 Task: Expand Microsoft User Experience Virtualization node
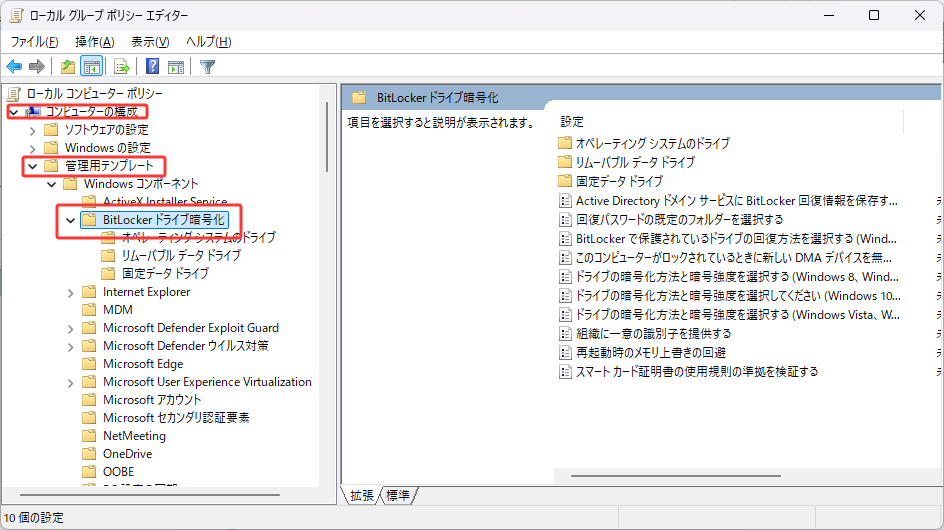(70, 383)
